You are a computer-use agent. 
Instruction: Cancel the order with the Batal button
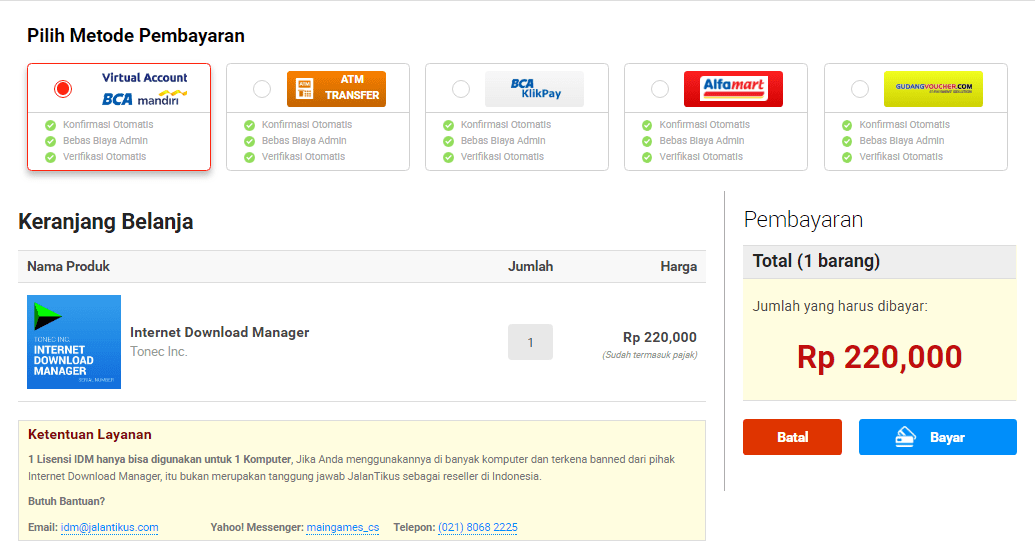[792, 437]
